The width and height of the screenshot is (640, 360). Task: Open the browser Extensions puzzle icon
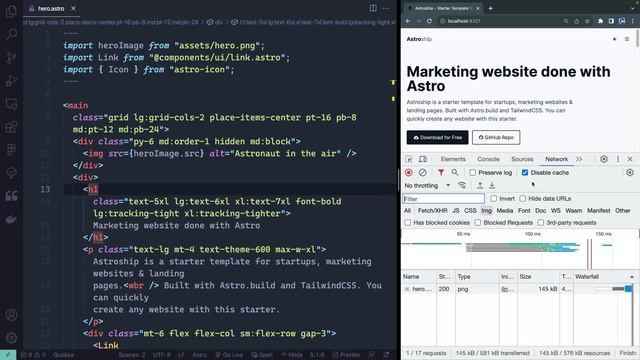(600, 21)
